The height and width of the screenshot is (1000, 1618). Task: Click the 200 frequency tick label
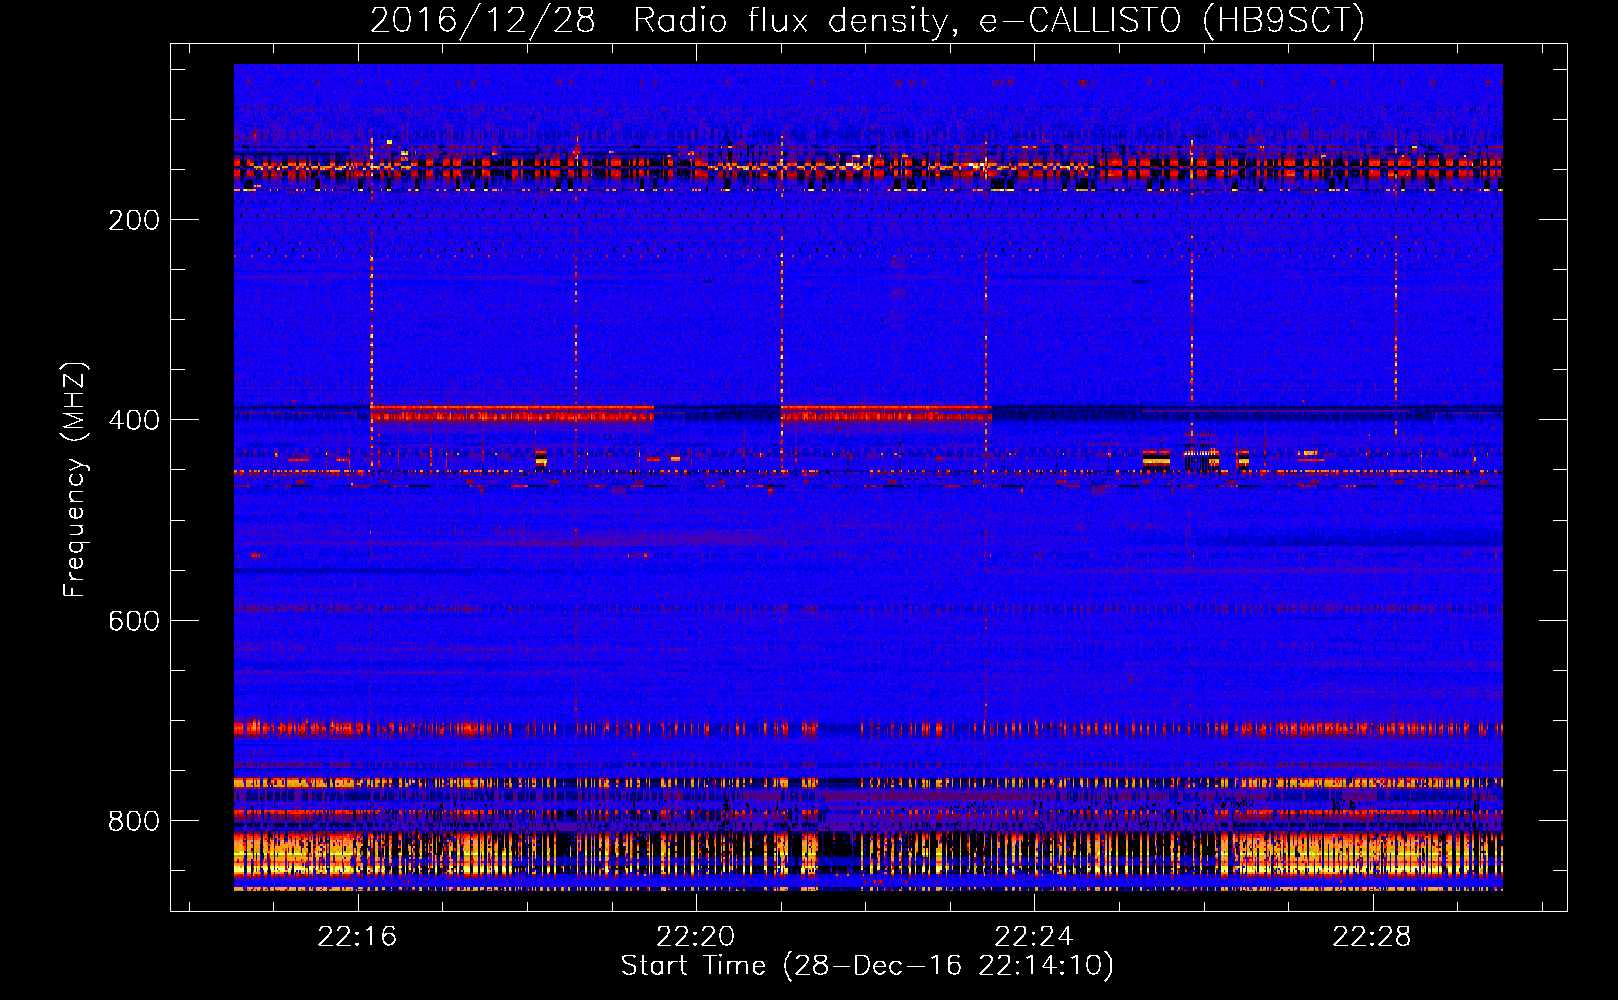click(x=134, y=220)
